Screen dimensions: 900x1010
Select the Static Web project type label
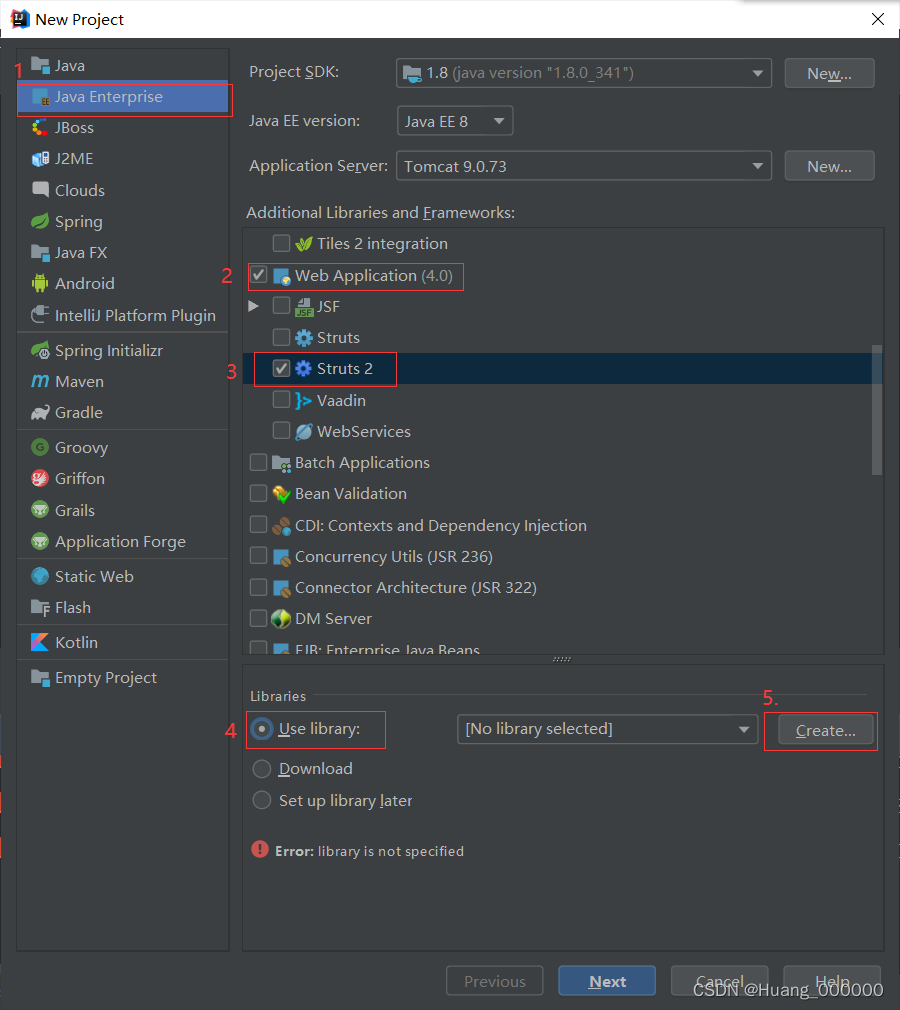[94, 576]
